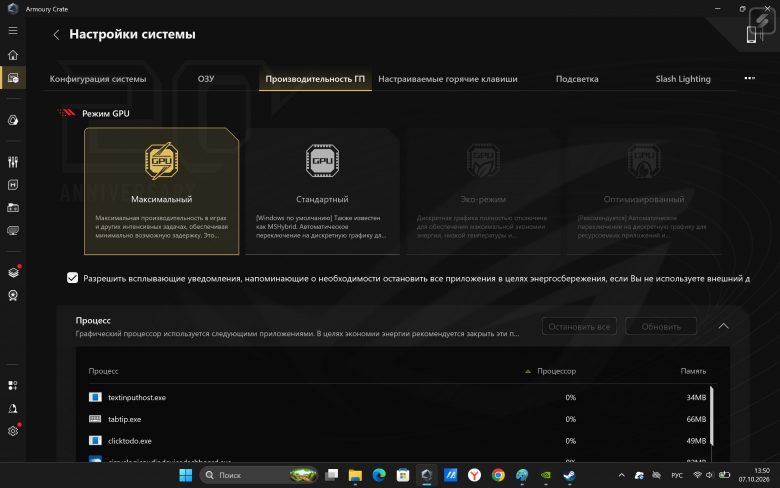The width and height of the screenshot is (780, 488).
Task: Click the Память column header
Action: [693, 371]
